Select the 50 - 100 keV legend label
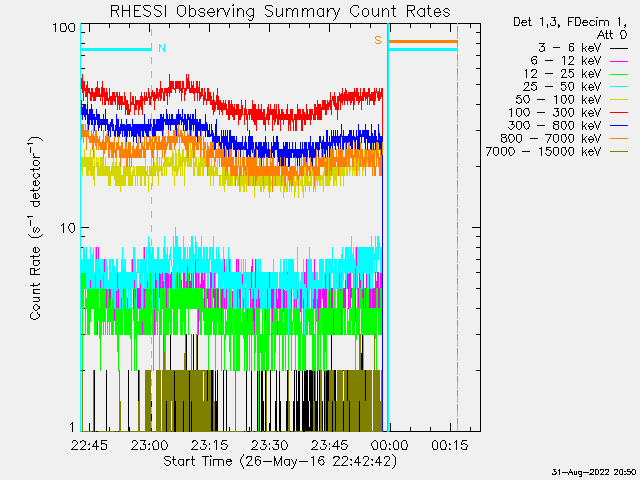 coord(558,100)
